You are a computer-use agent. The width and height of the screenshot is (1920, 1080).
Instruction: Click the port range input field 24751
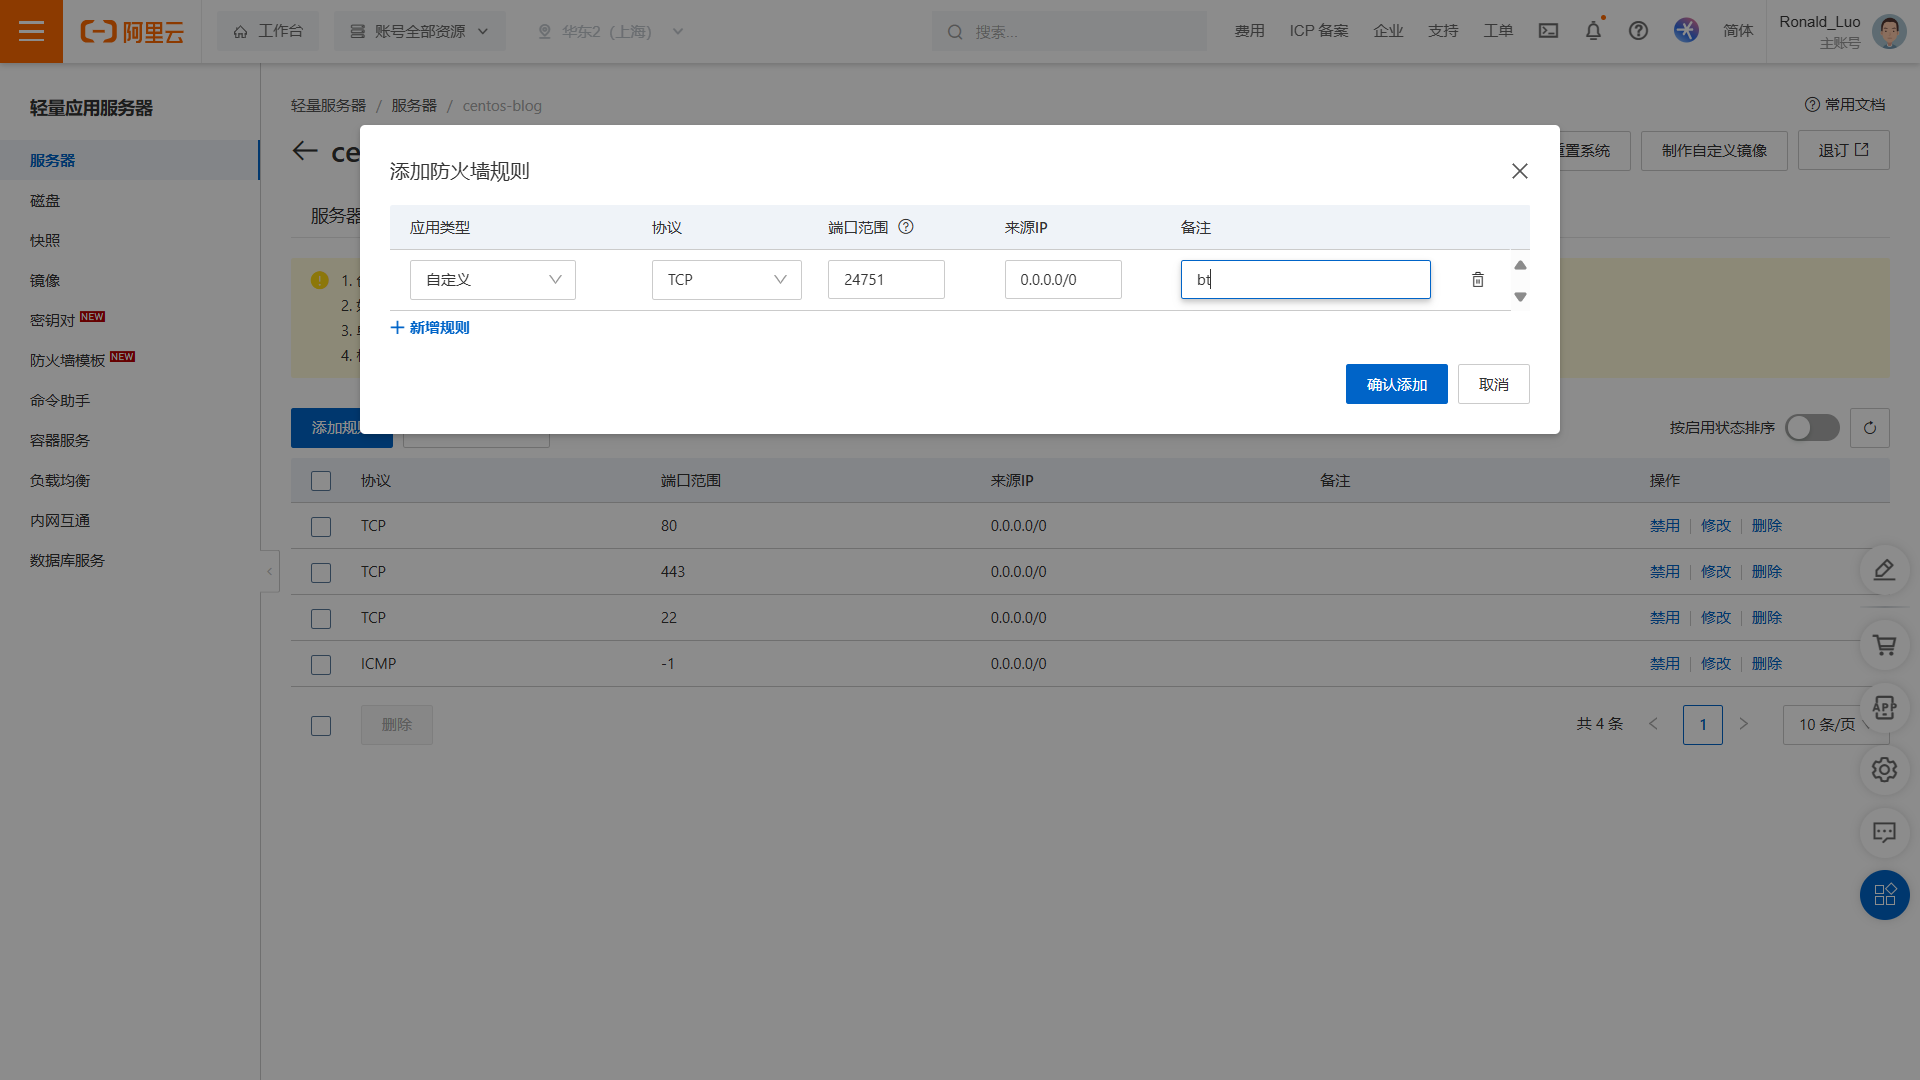pyautogui.click(x=885, y=280)
